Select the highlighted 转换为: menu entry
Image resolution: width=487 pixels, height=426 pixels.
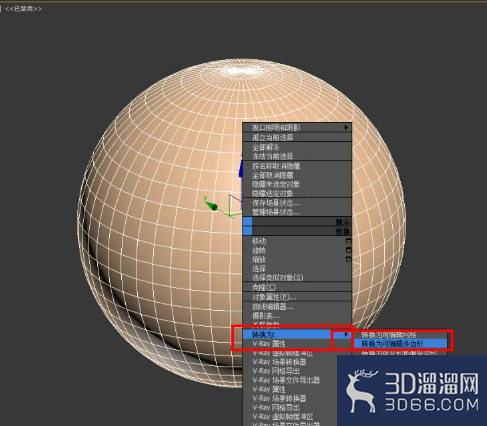(x=297, y=334)
